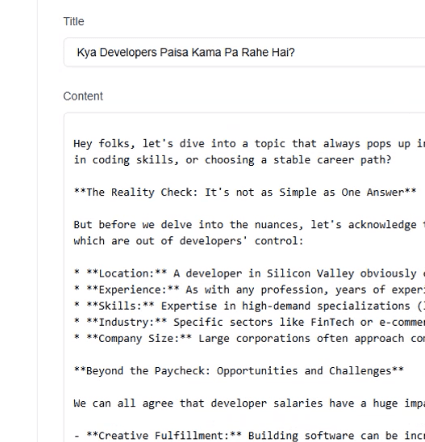
Task: Click the 'Title' field label
Action: point(74,21)
